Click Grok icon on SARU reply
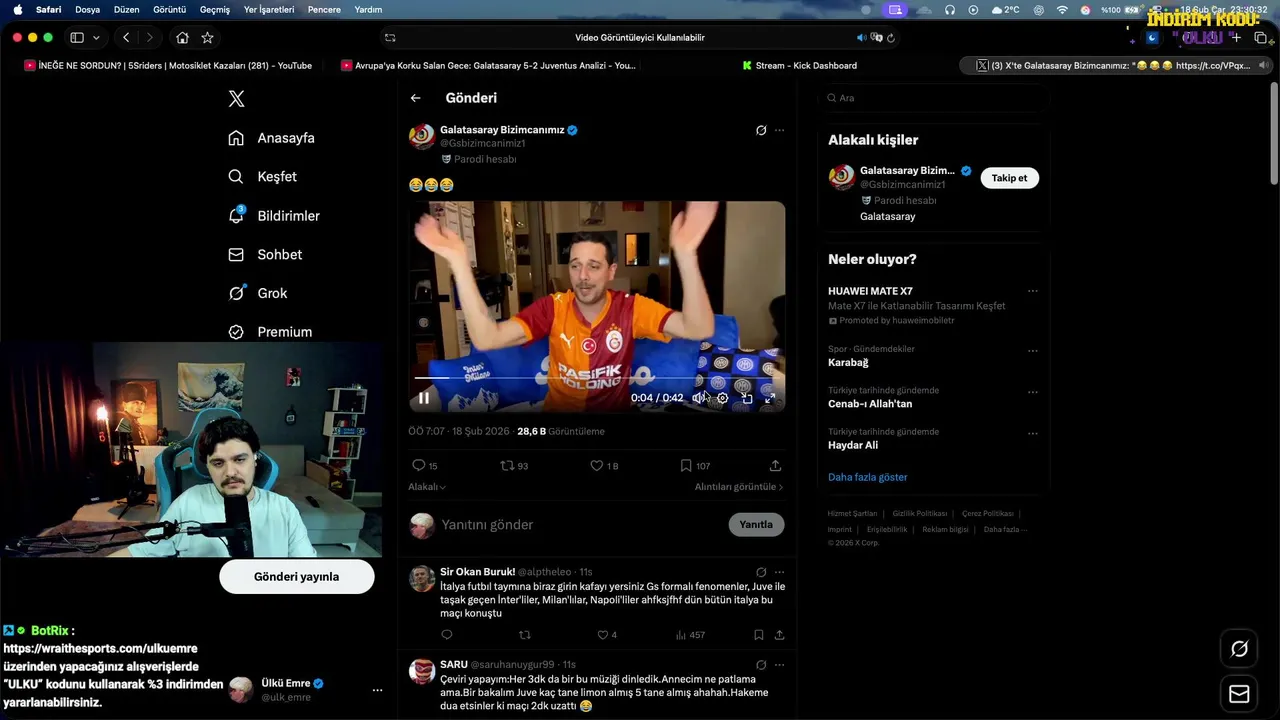Viewport: 1280px width, 720px height. pyautogui.click(x=761, y=665)
